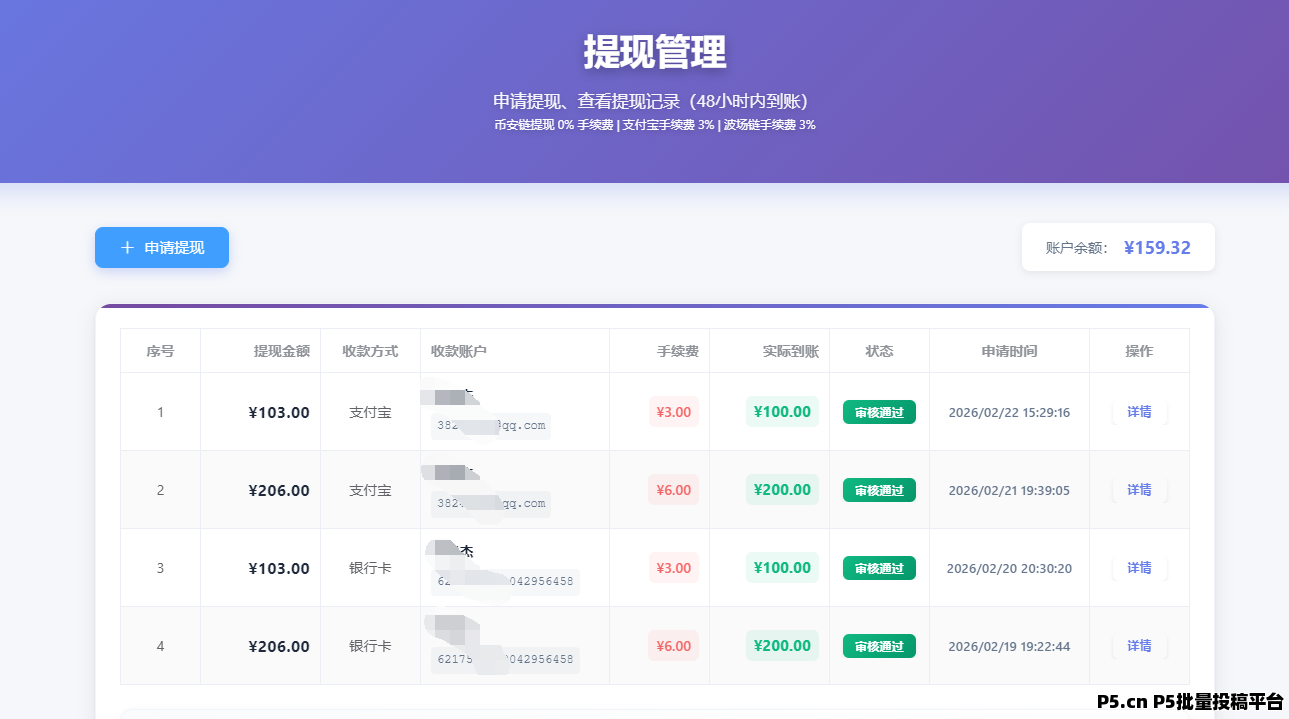This screenshot has height=719, width=1289.
Task: Click the plus icon on 申请提现 button
Action: (126, 247)
